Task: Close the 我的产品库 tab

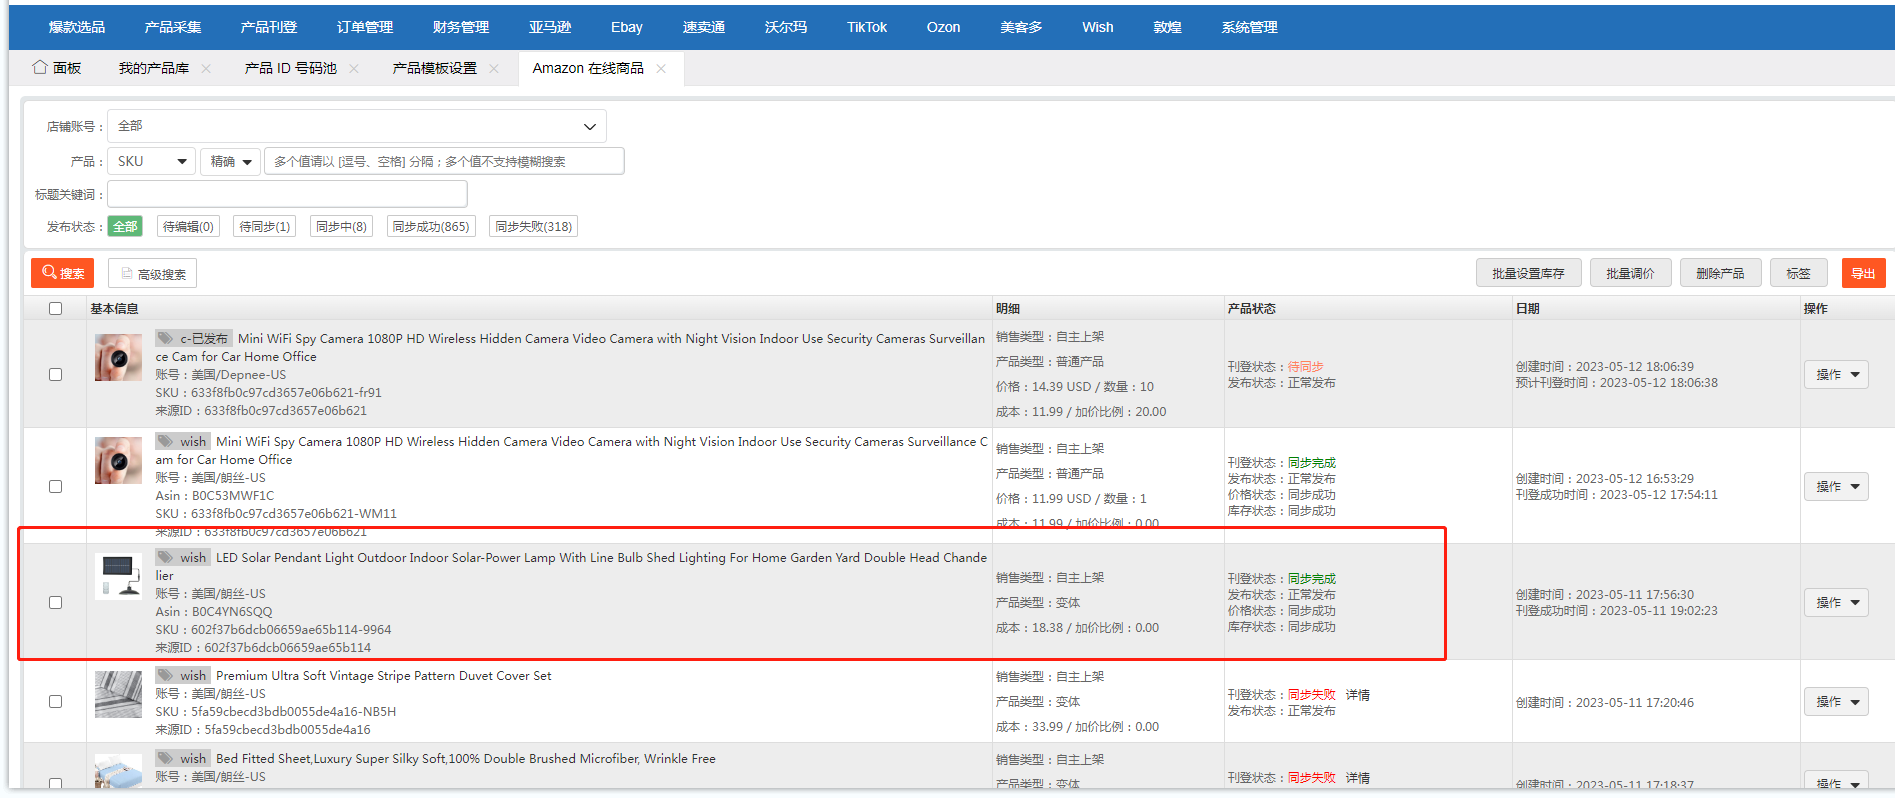Action: 206,68
